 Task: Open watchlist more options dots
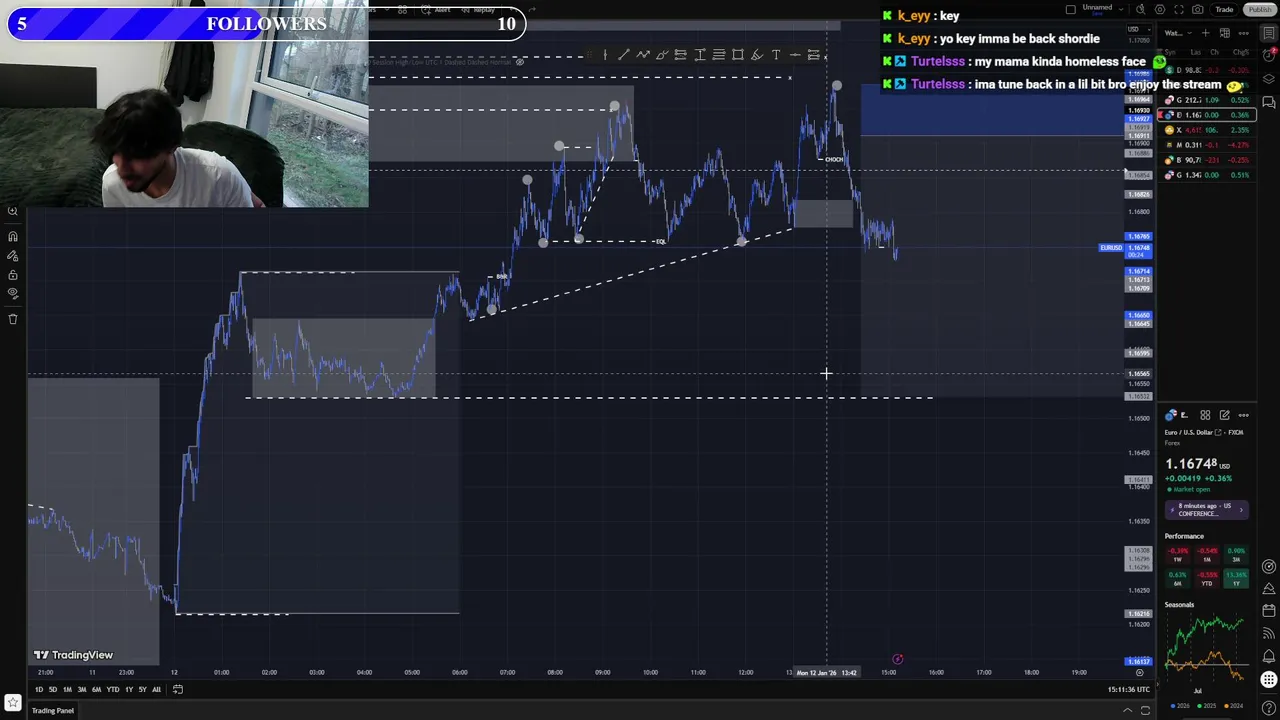(1244, 33)
